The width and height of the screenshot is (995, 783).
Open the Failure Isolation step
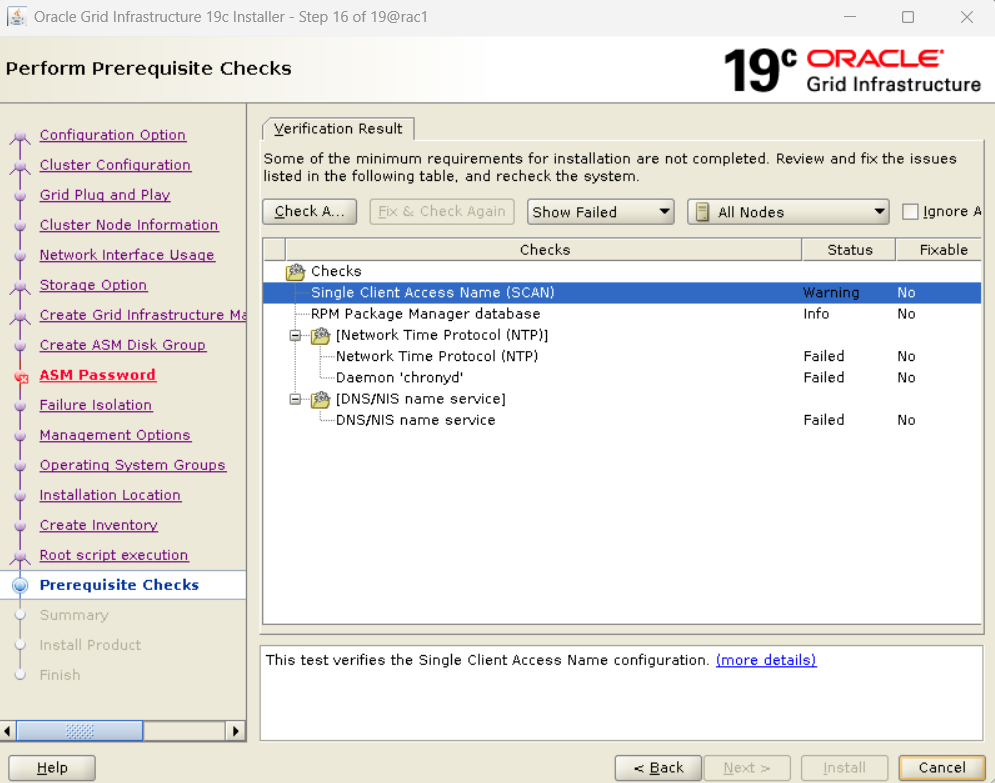(96, 405)
